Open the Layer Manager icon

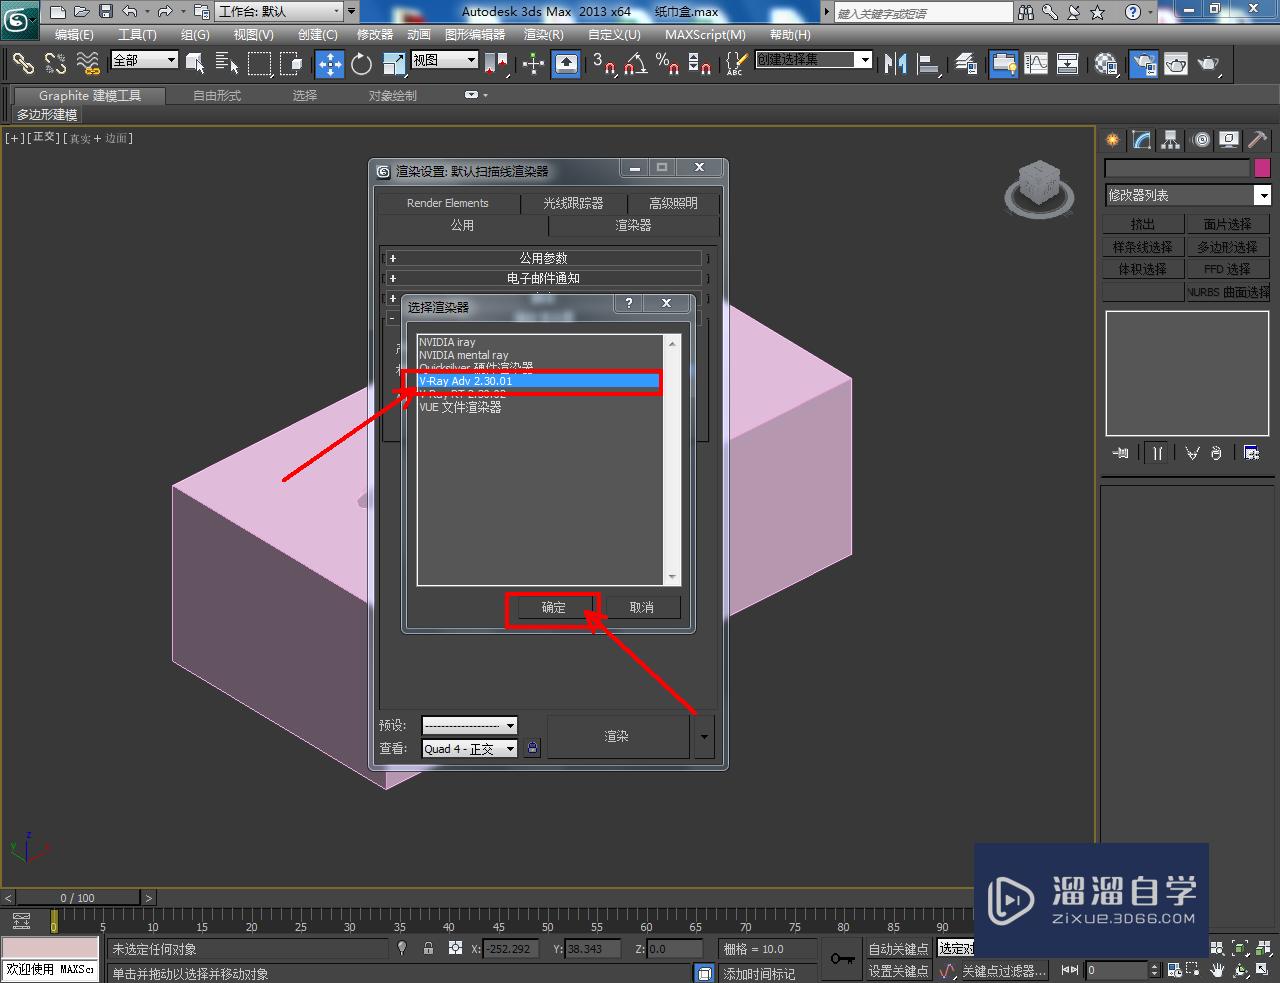966,64
